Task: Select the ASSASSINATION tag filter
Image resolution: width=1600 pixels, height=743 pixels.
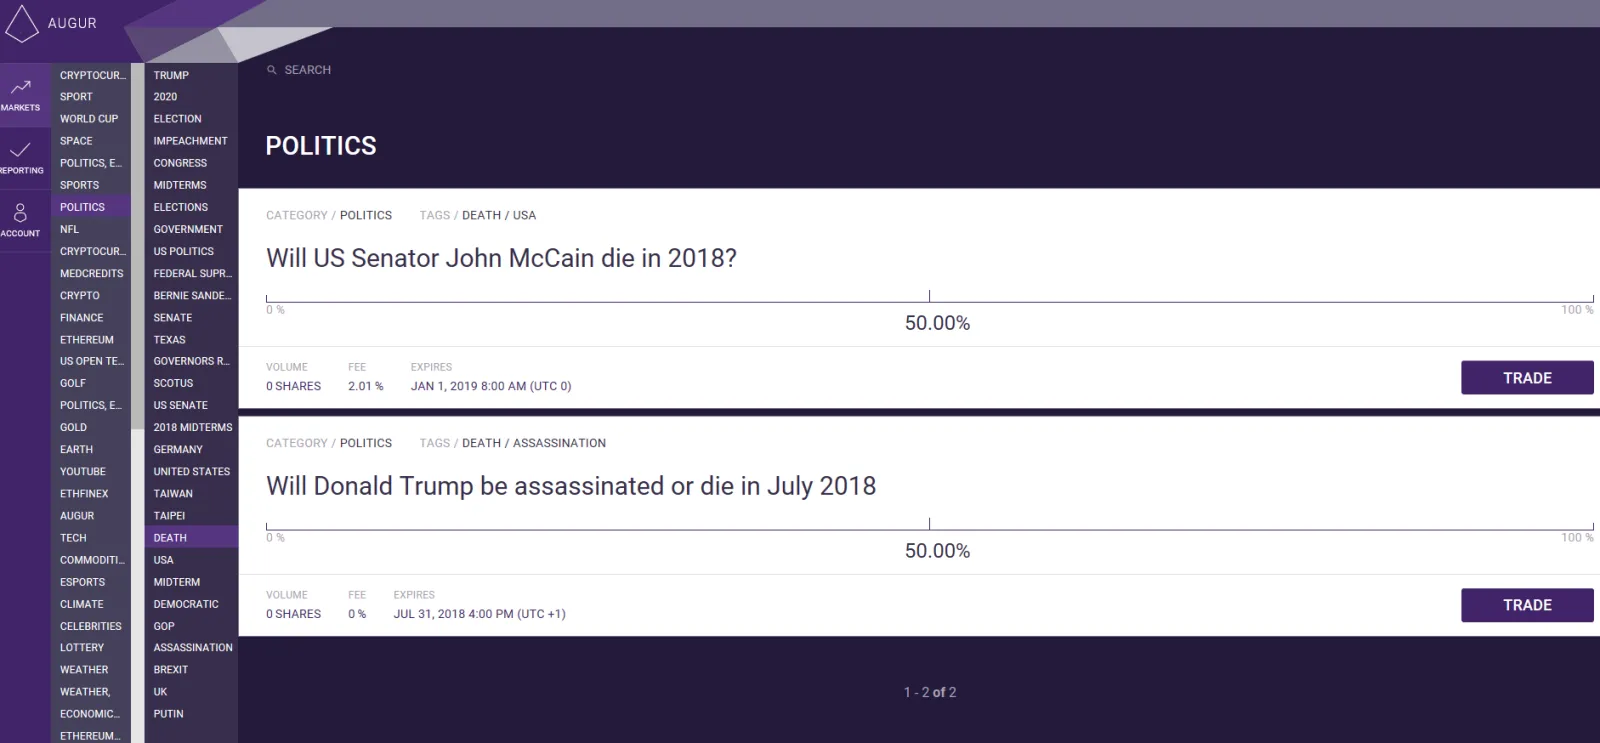Action: click(192, 647)
